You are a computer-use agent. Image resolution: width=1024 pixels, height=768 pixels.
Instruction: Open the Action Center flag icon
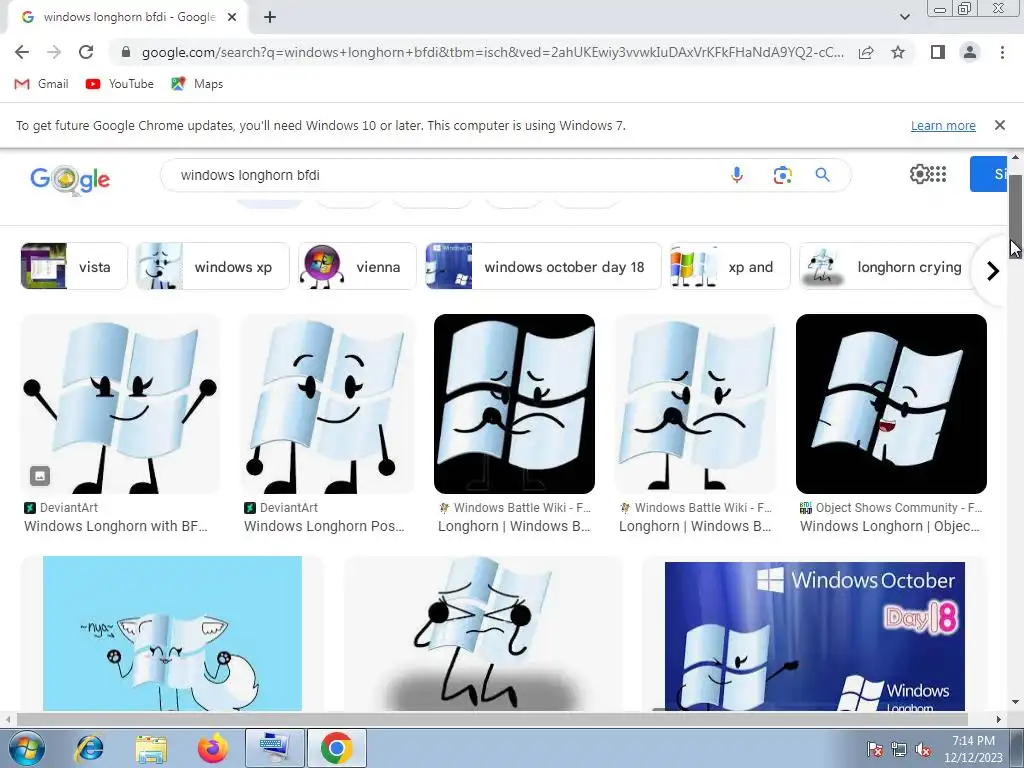pyautogui.click(x=874, y=749)
